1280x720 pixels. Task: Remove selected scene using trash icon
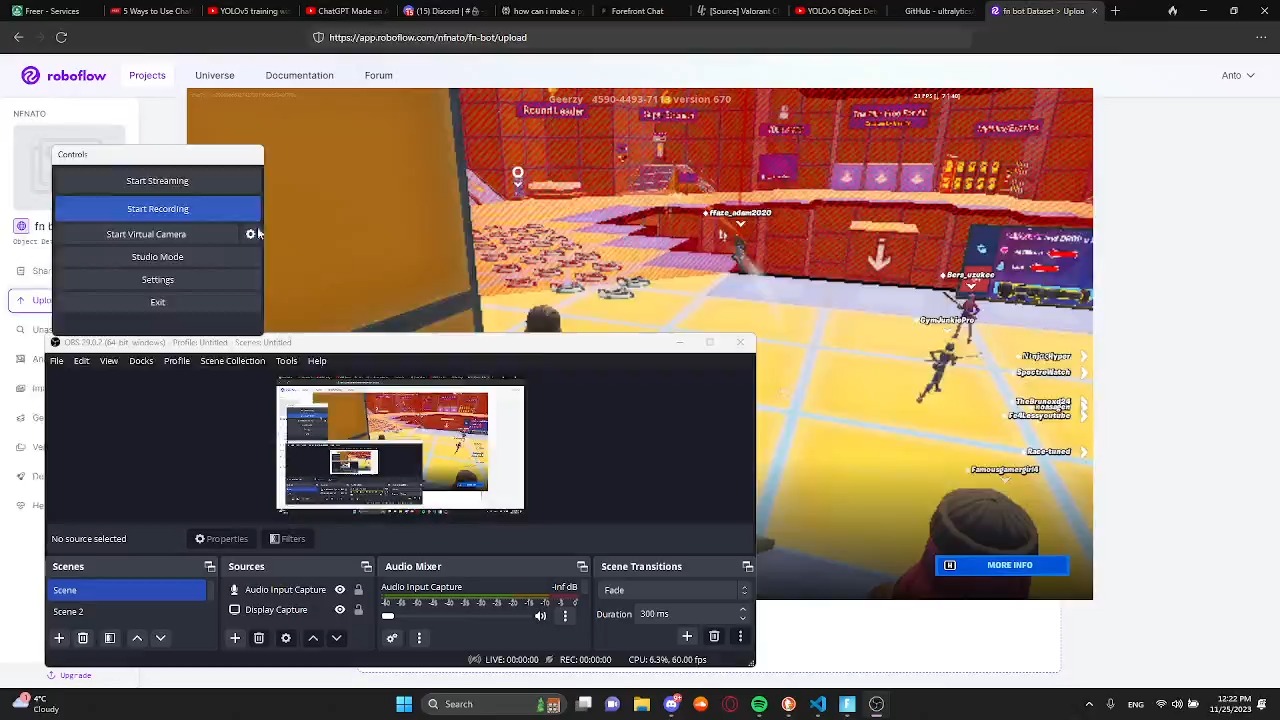(x=83, y=638)
